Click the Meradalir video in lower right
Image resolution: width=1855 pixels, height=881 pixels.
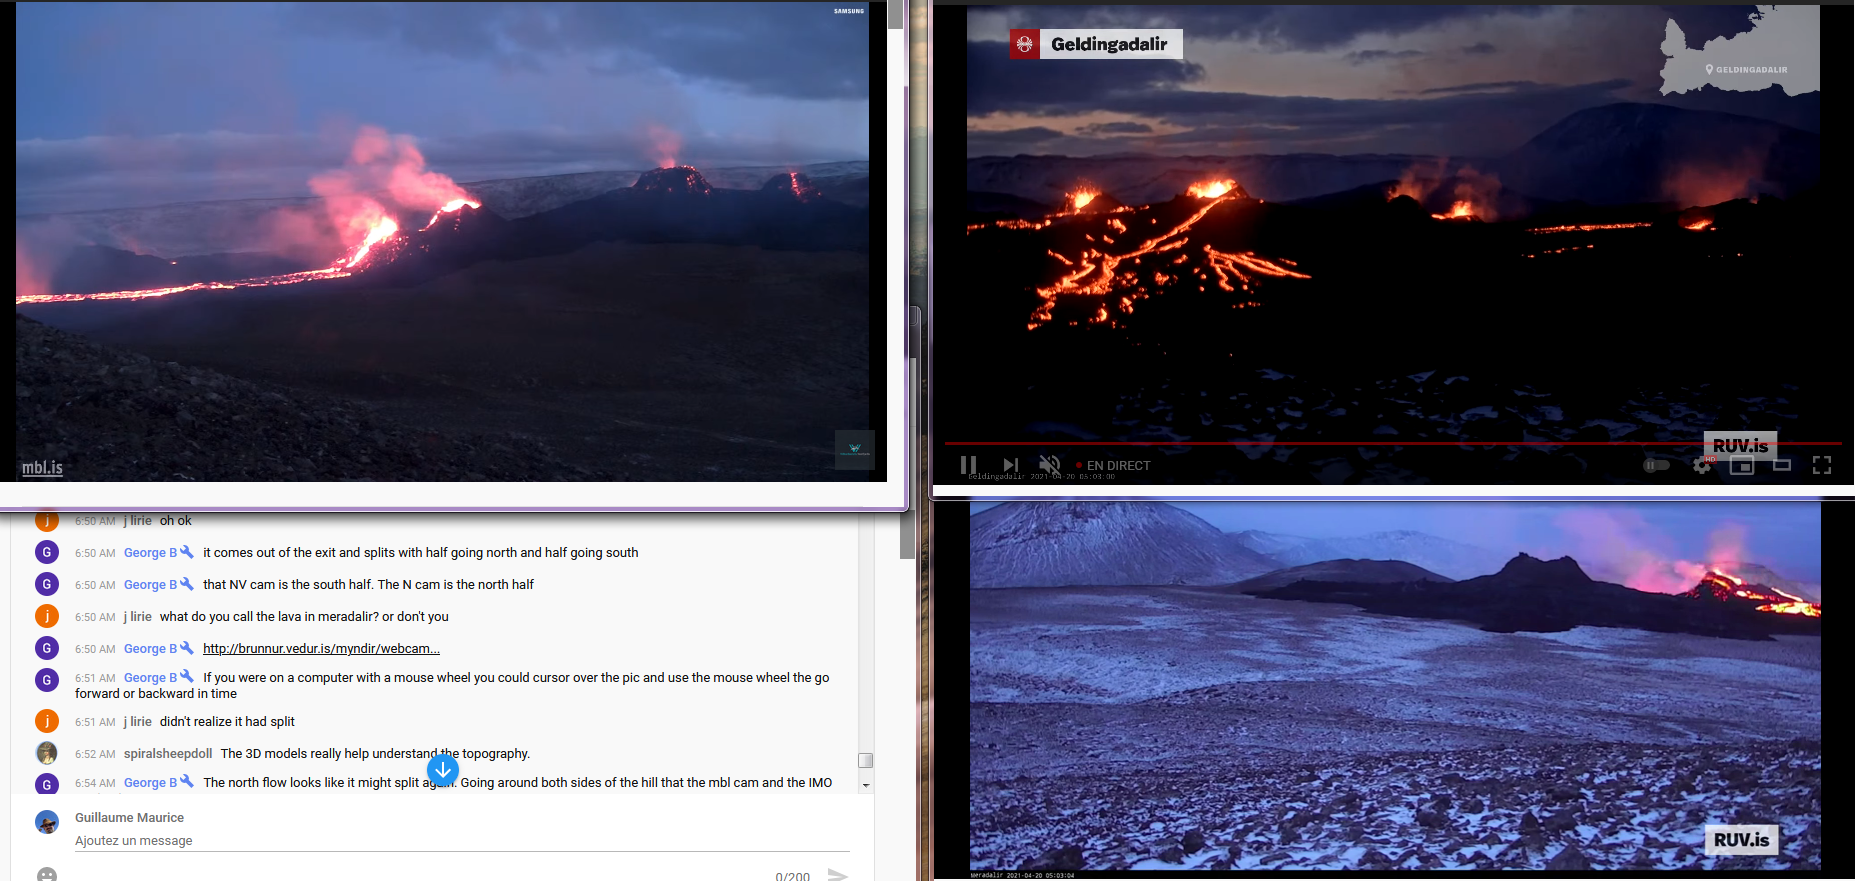point(1395,686)
